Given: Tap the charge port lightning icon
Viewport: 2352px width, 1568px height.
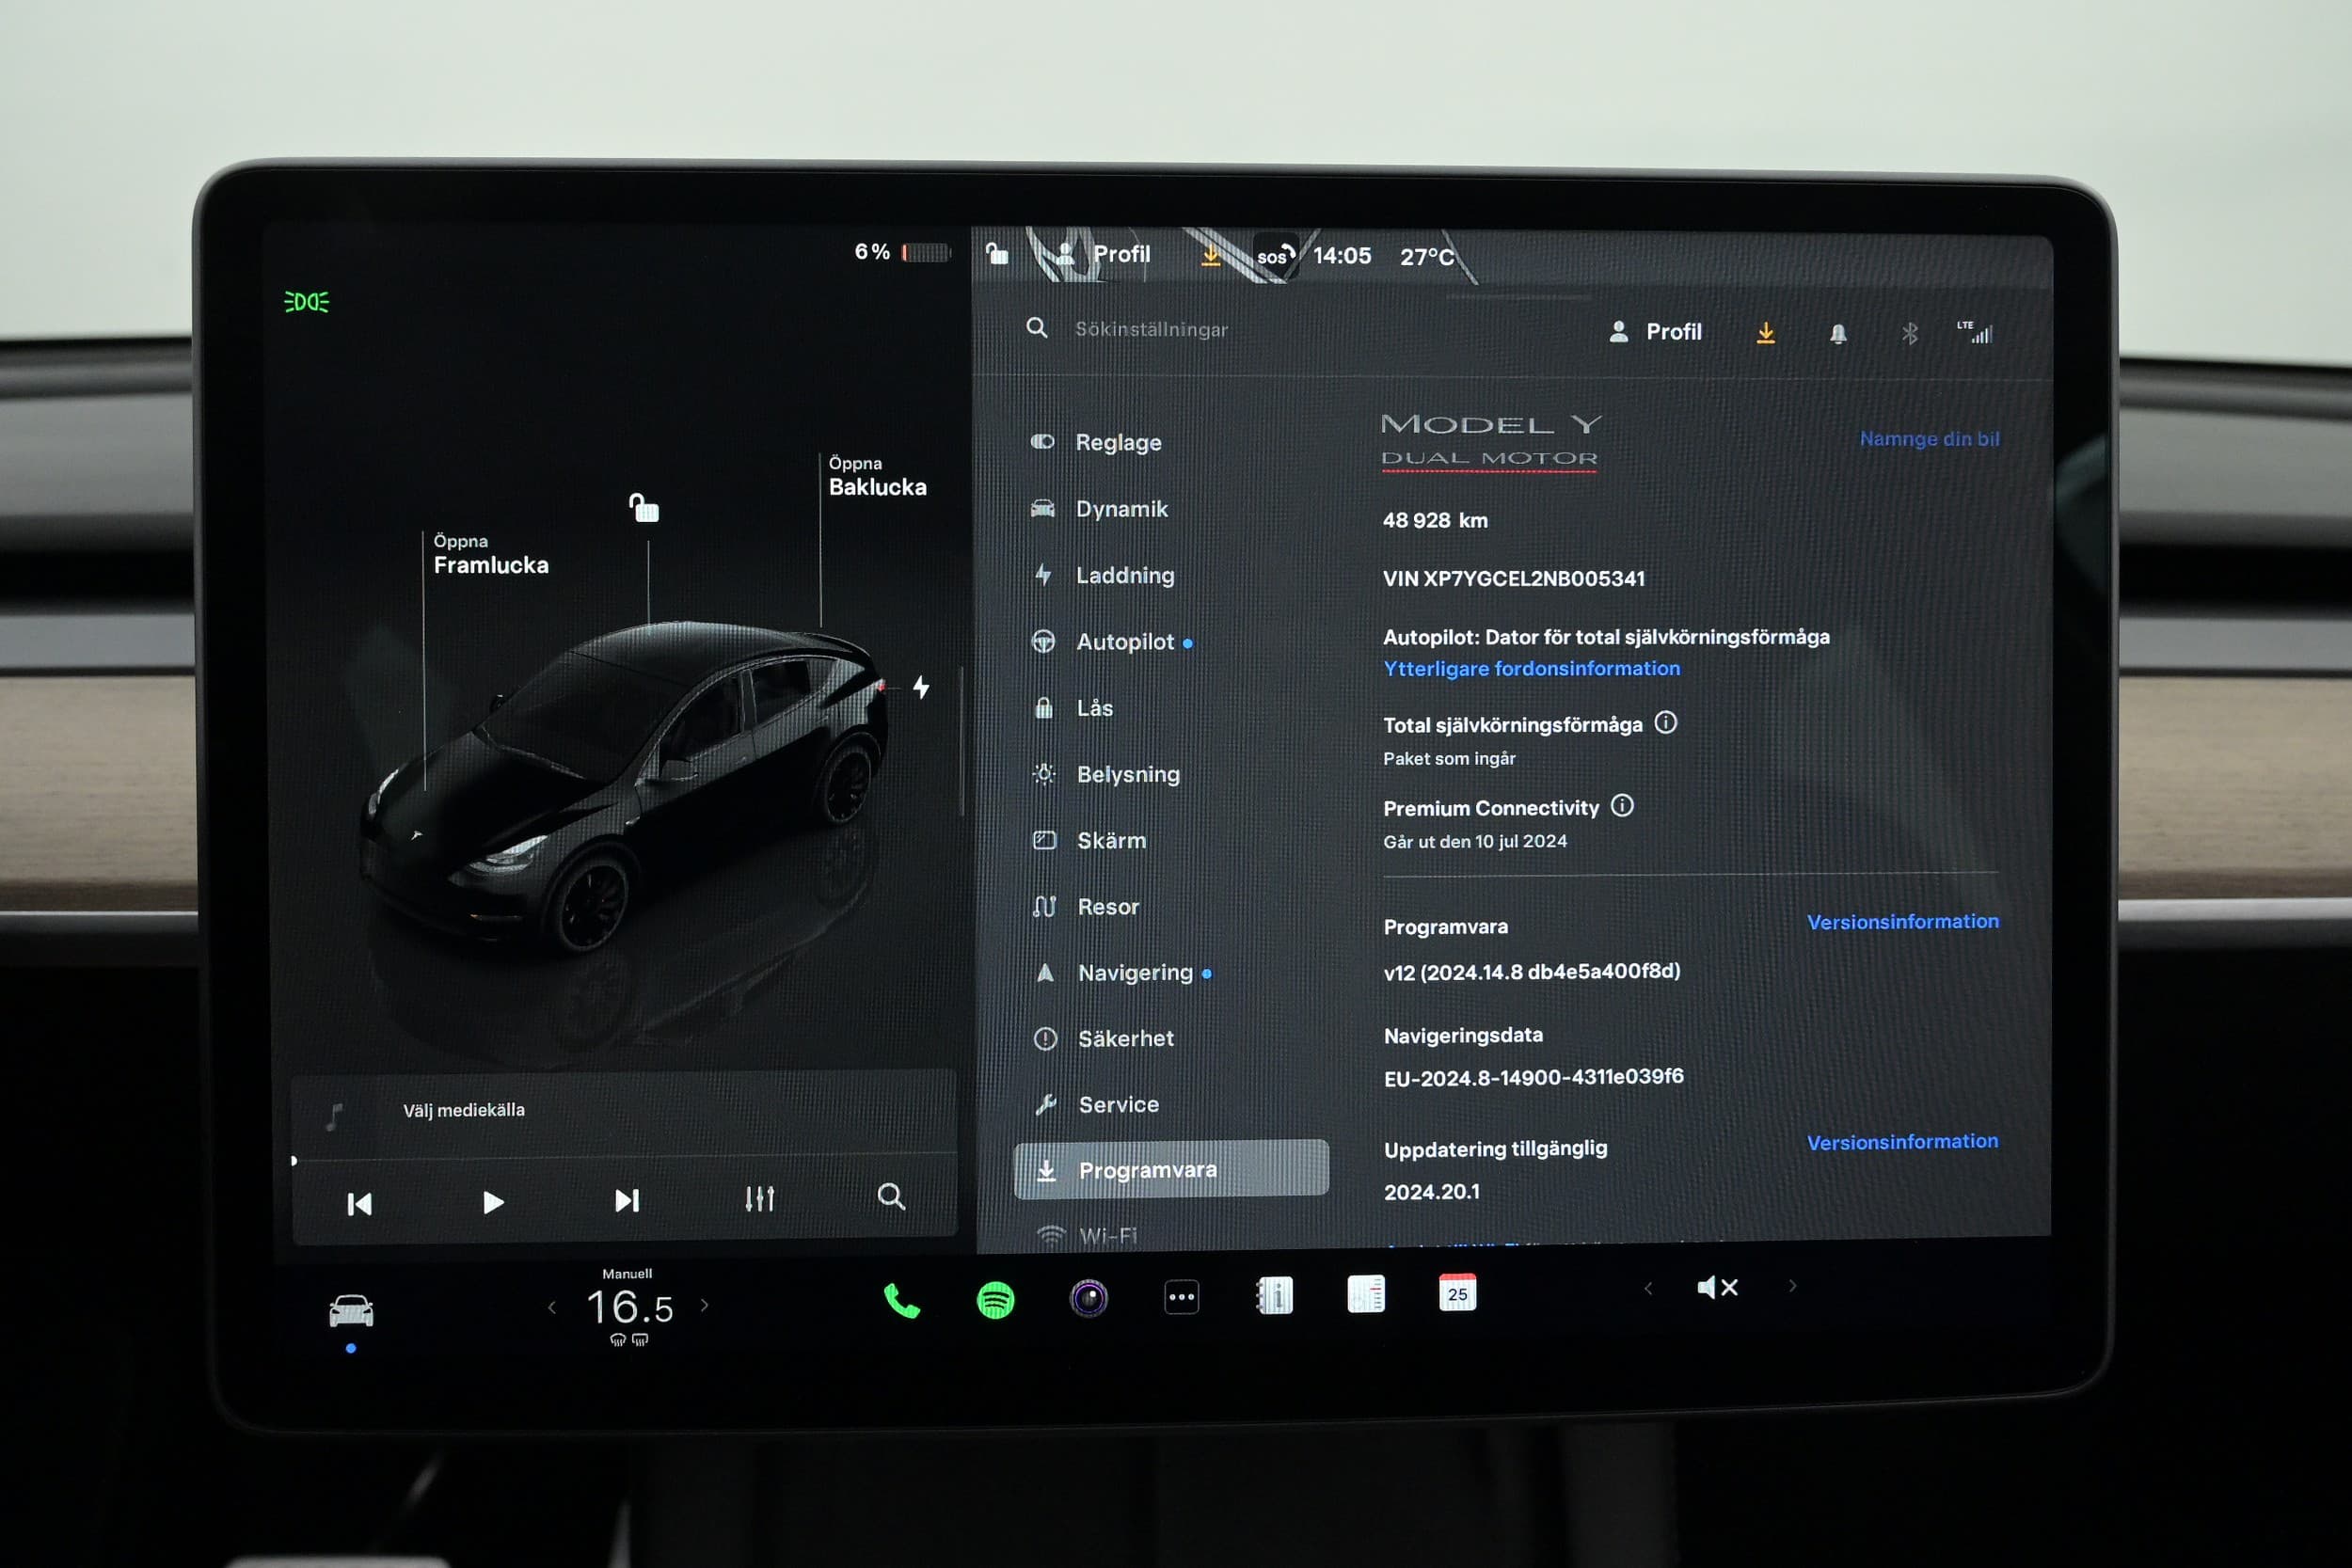Looking at the screenshot, I should pos(921,687).
